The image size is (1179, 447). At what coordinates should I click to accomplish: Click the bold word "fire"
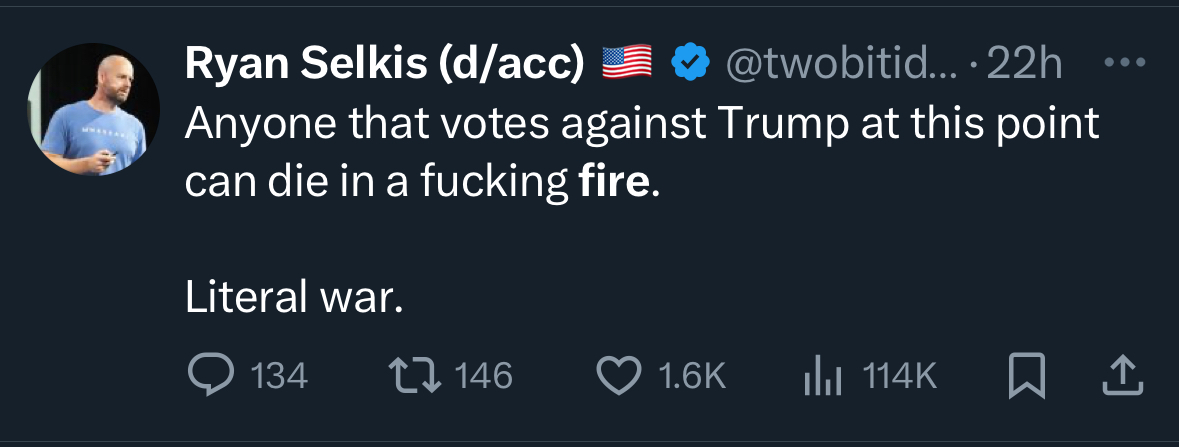tap(614, 184)
